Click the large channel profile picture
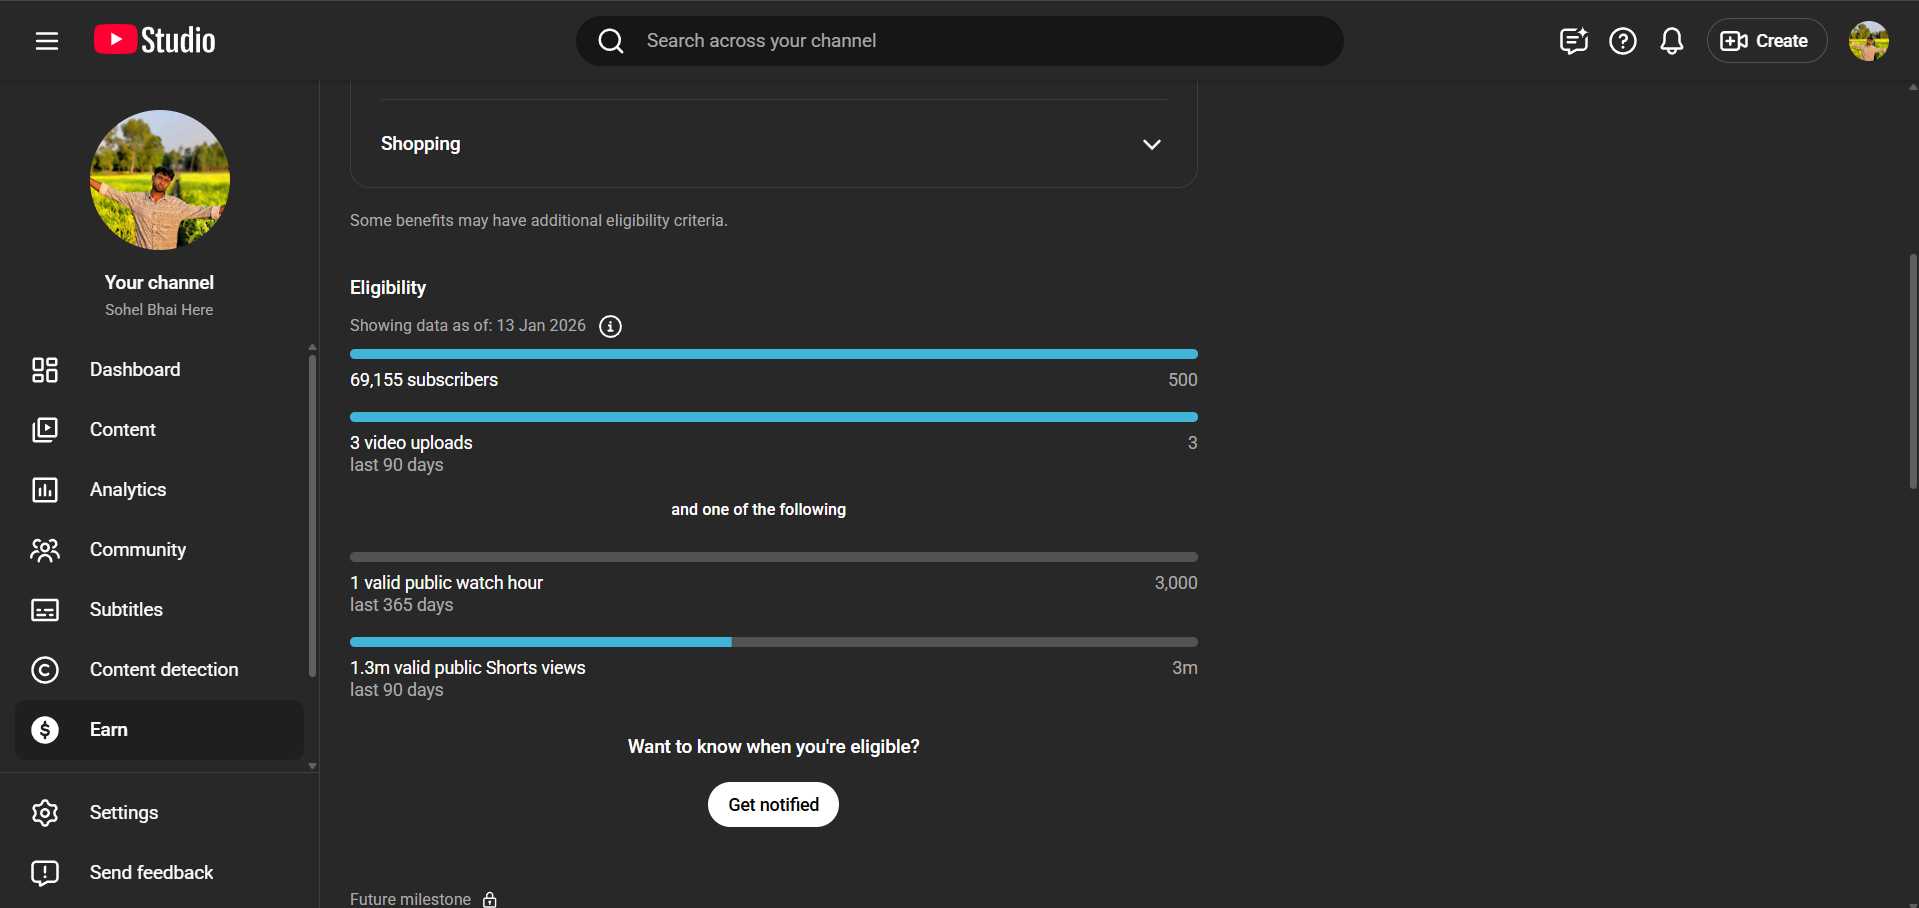The width and height of the screenshot is (1919, 908). tap(160, 180)
